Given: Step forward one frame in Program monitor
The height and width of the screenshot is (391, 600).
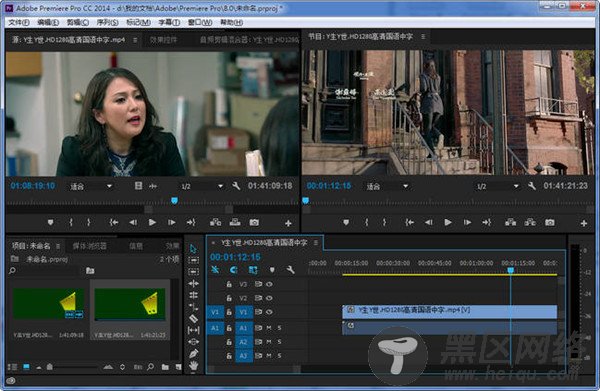Looking at the screenshot, I should tap(467, 222).
